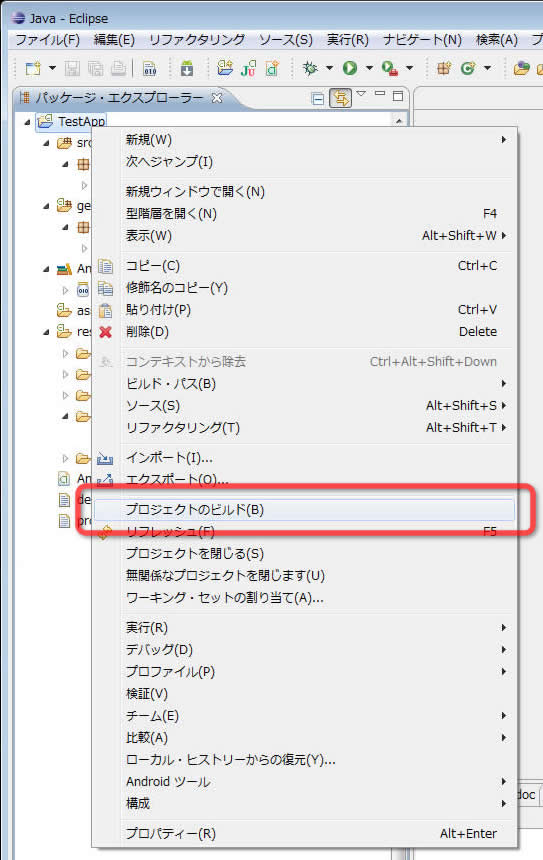Open the ファイル(F) menu in menu bar

(x=47, y=40)
